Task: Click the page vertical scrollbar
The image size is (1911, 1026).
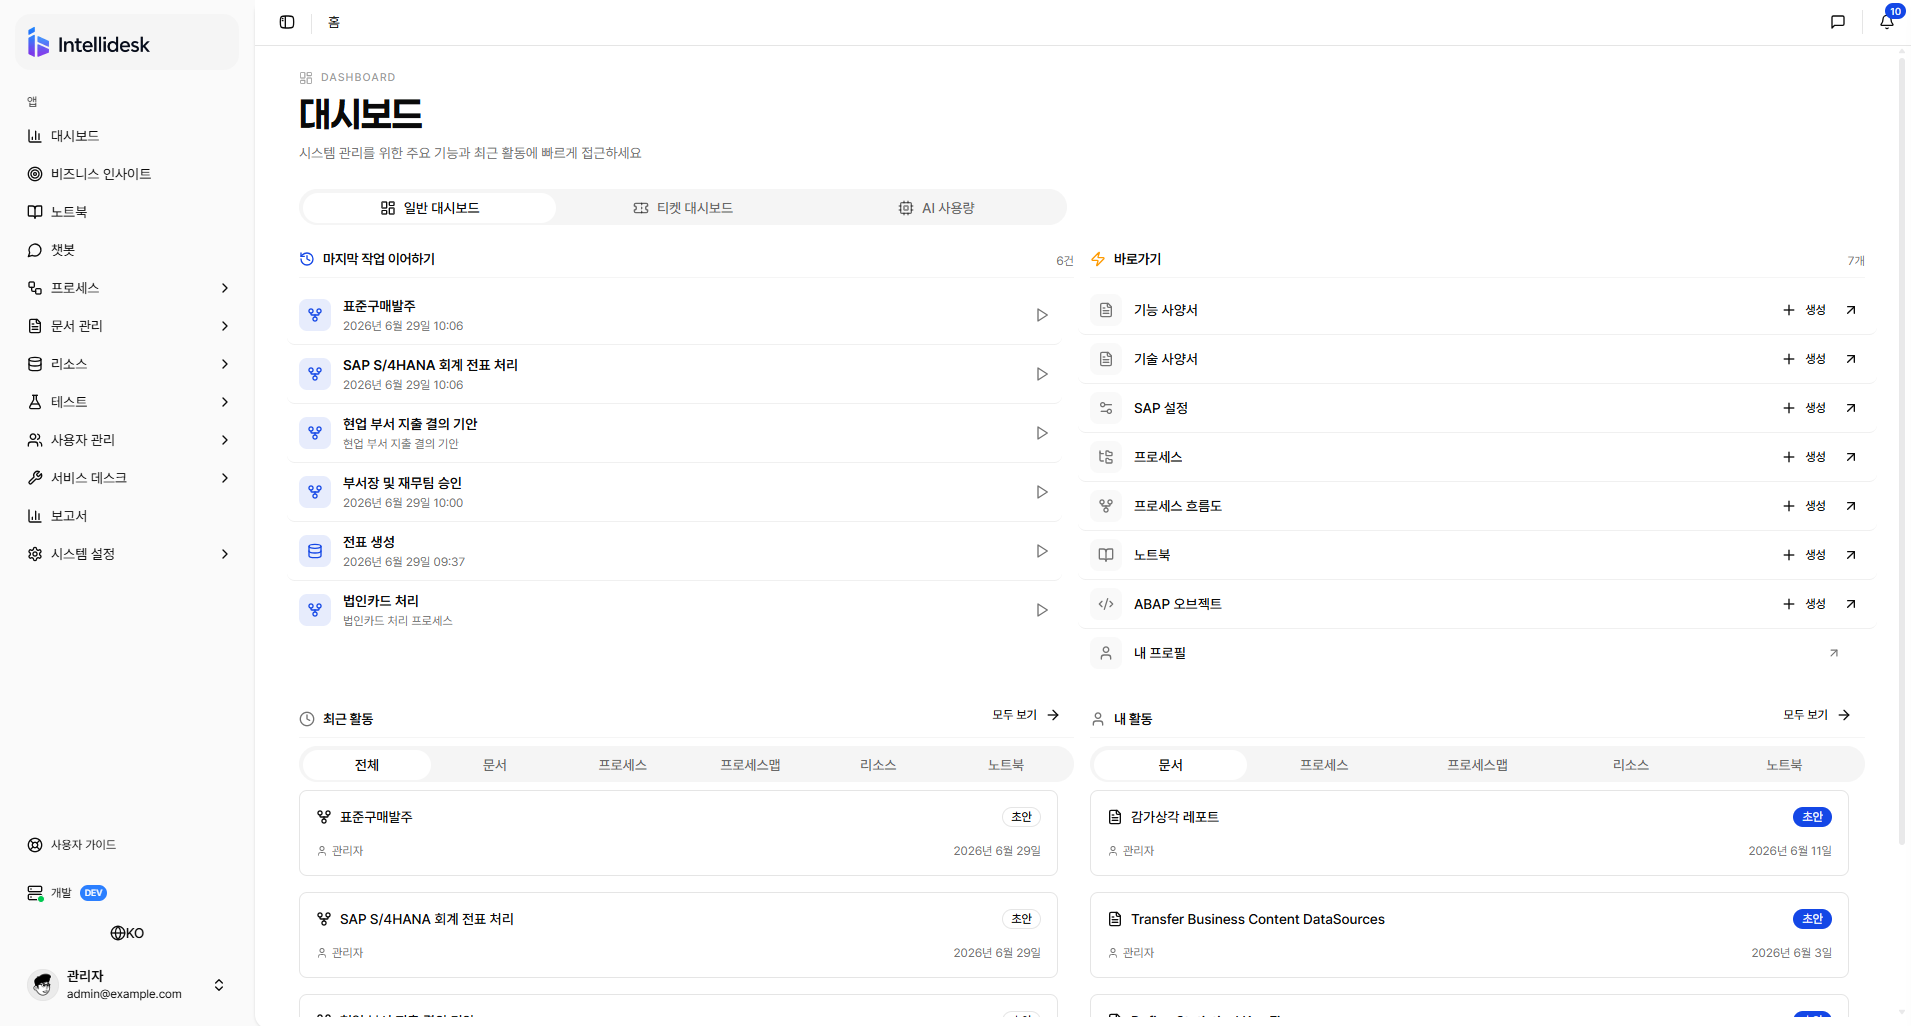Action: point(1902,450)
